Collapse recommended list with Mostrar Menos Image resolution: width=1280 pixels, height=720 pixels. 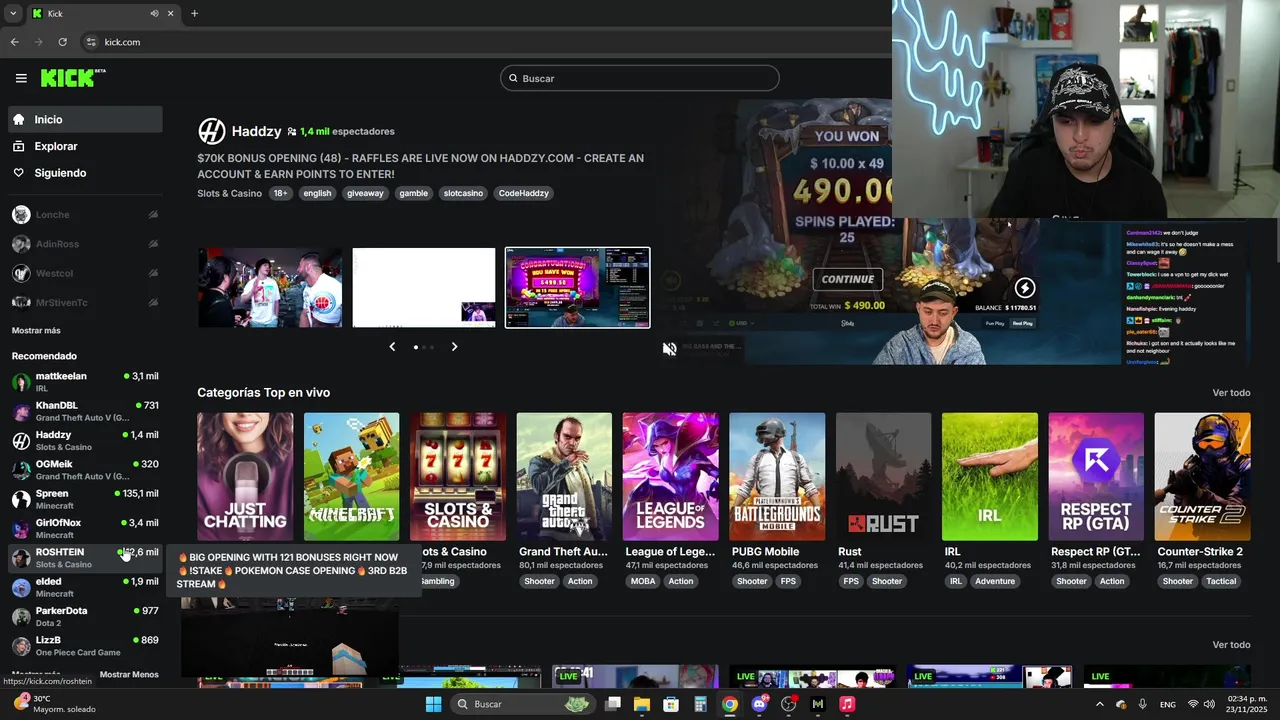coord(129,675)
